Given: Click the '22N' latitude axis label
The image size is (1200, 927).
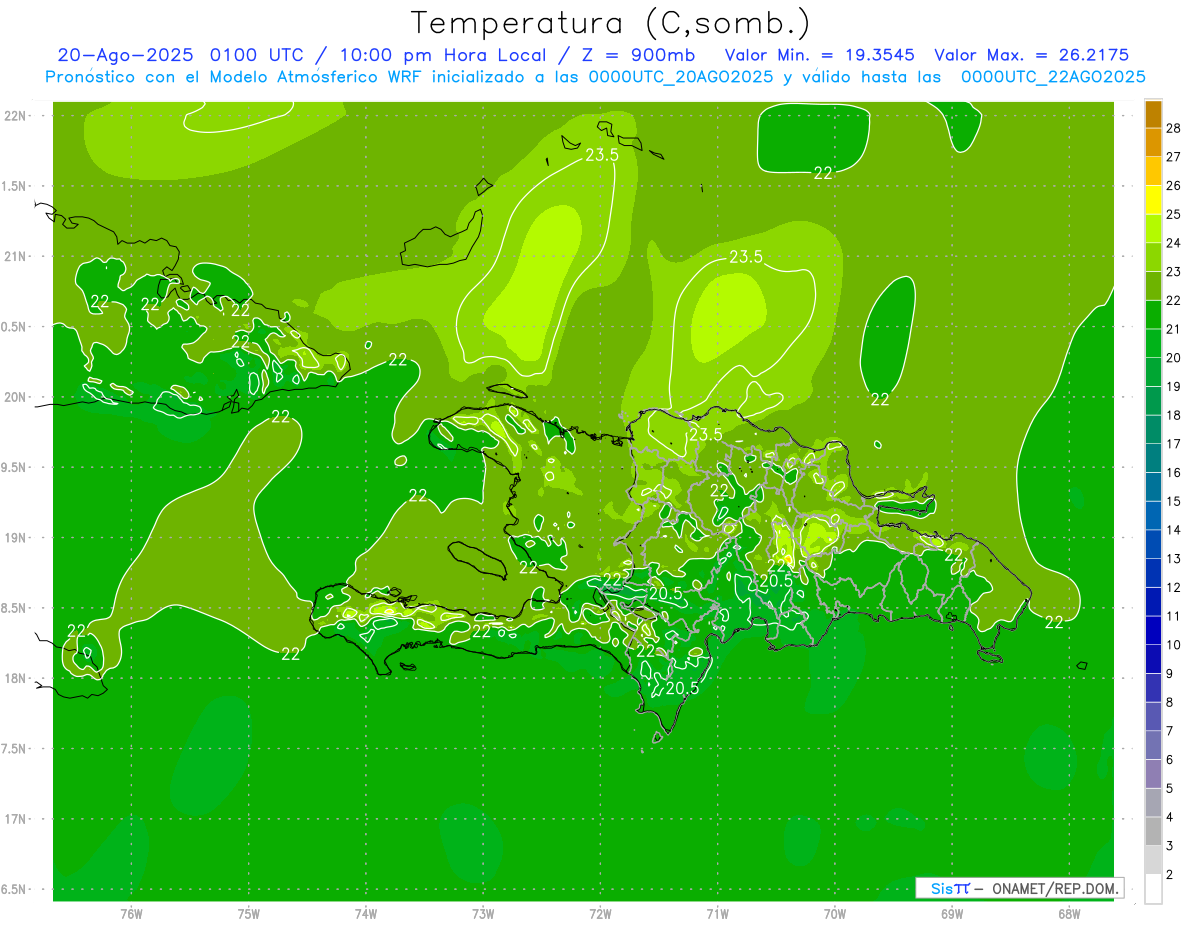Looking at the screenshot, I should point(16,115).
